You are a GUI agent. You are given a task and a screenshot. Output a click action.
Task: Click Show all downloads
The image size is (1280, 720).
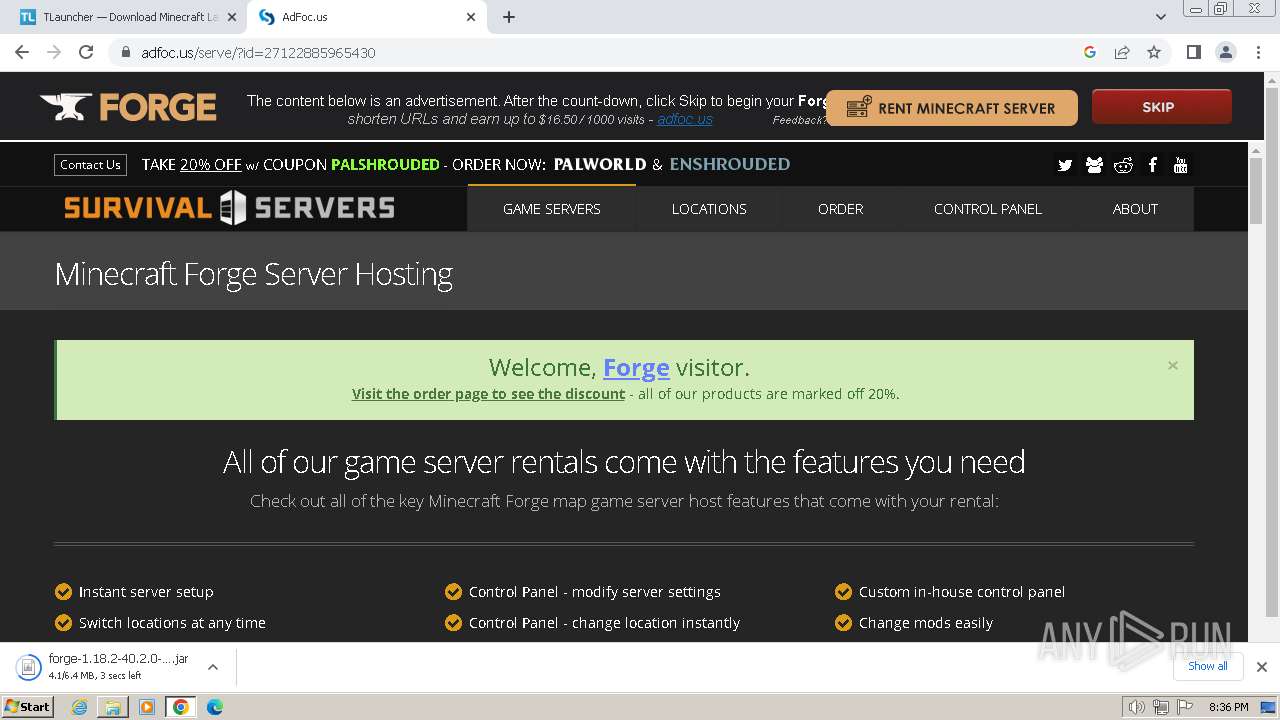pyautogui.click(x=1207, y=666)
